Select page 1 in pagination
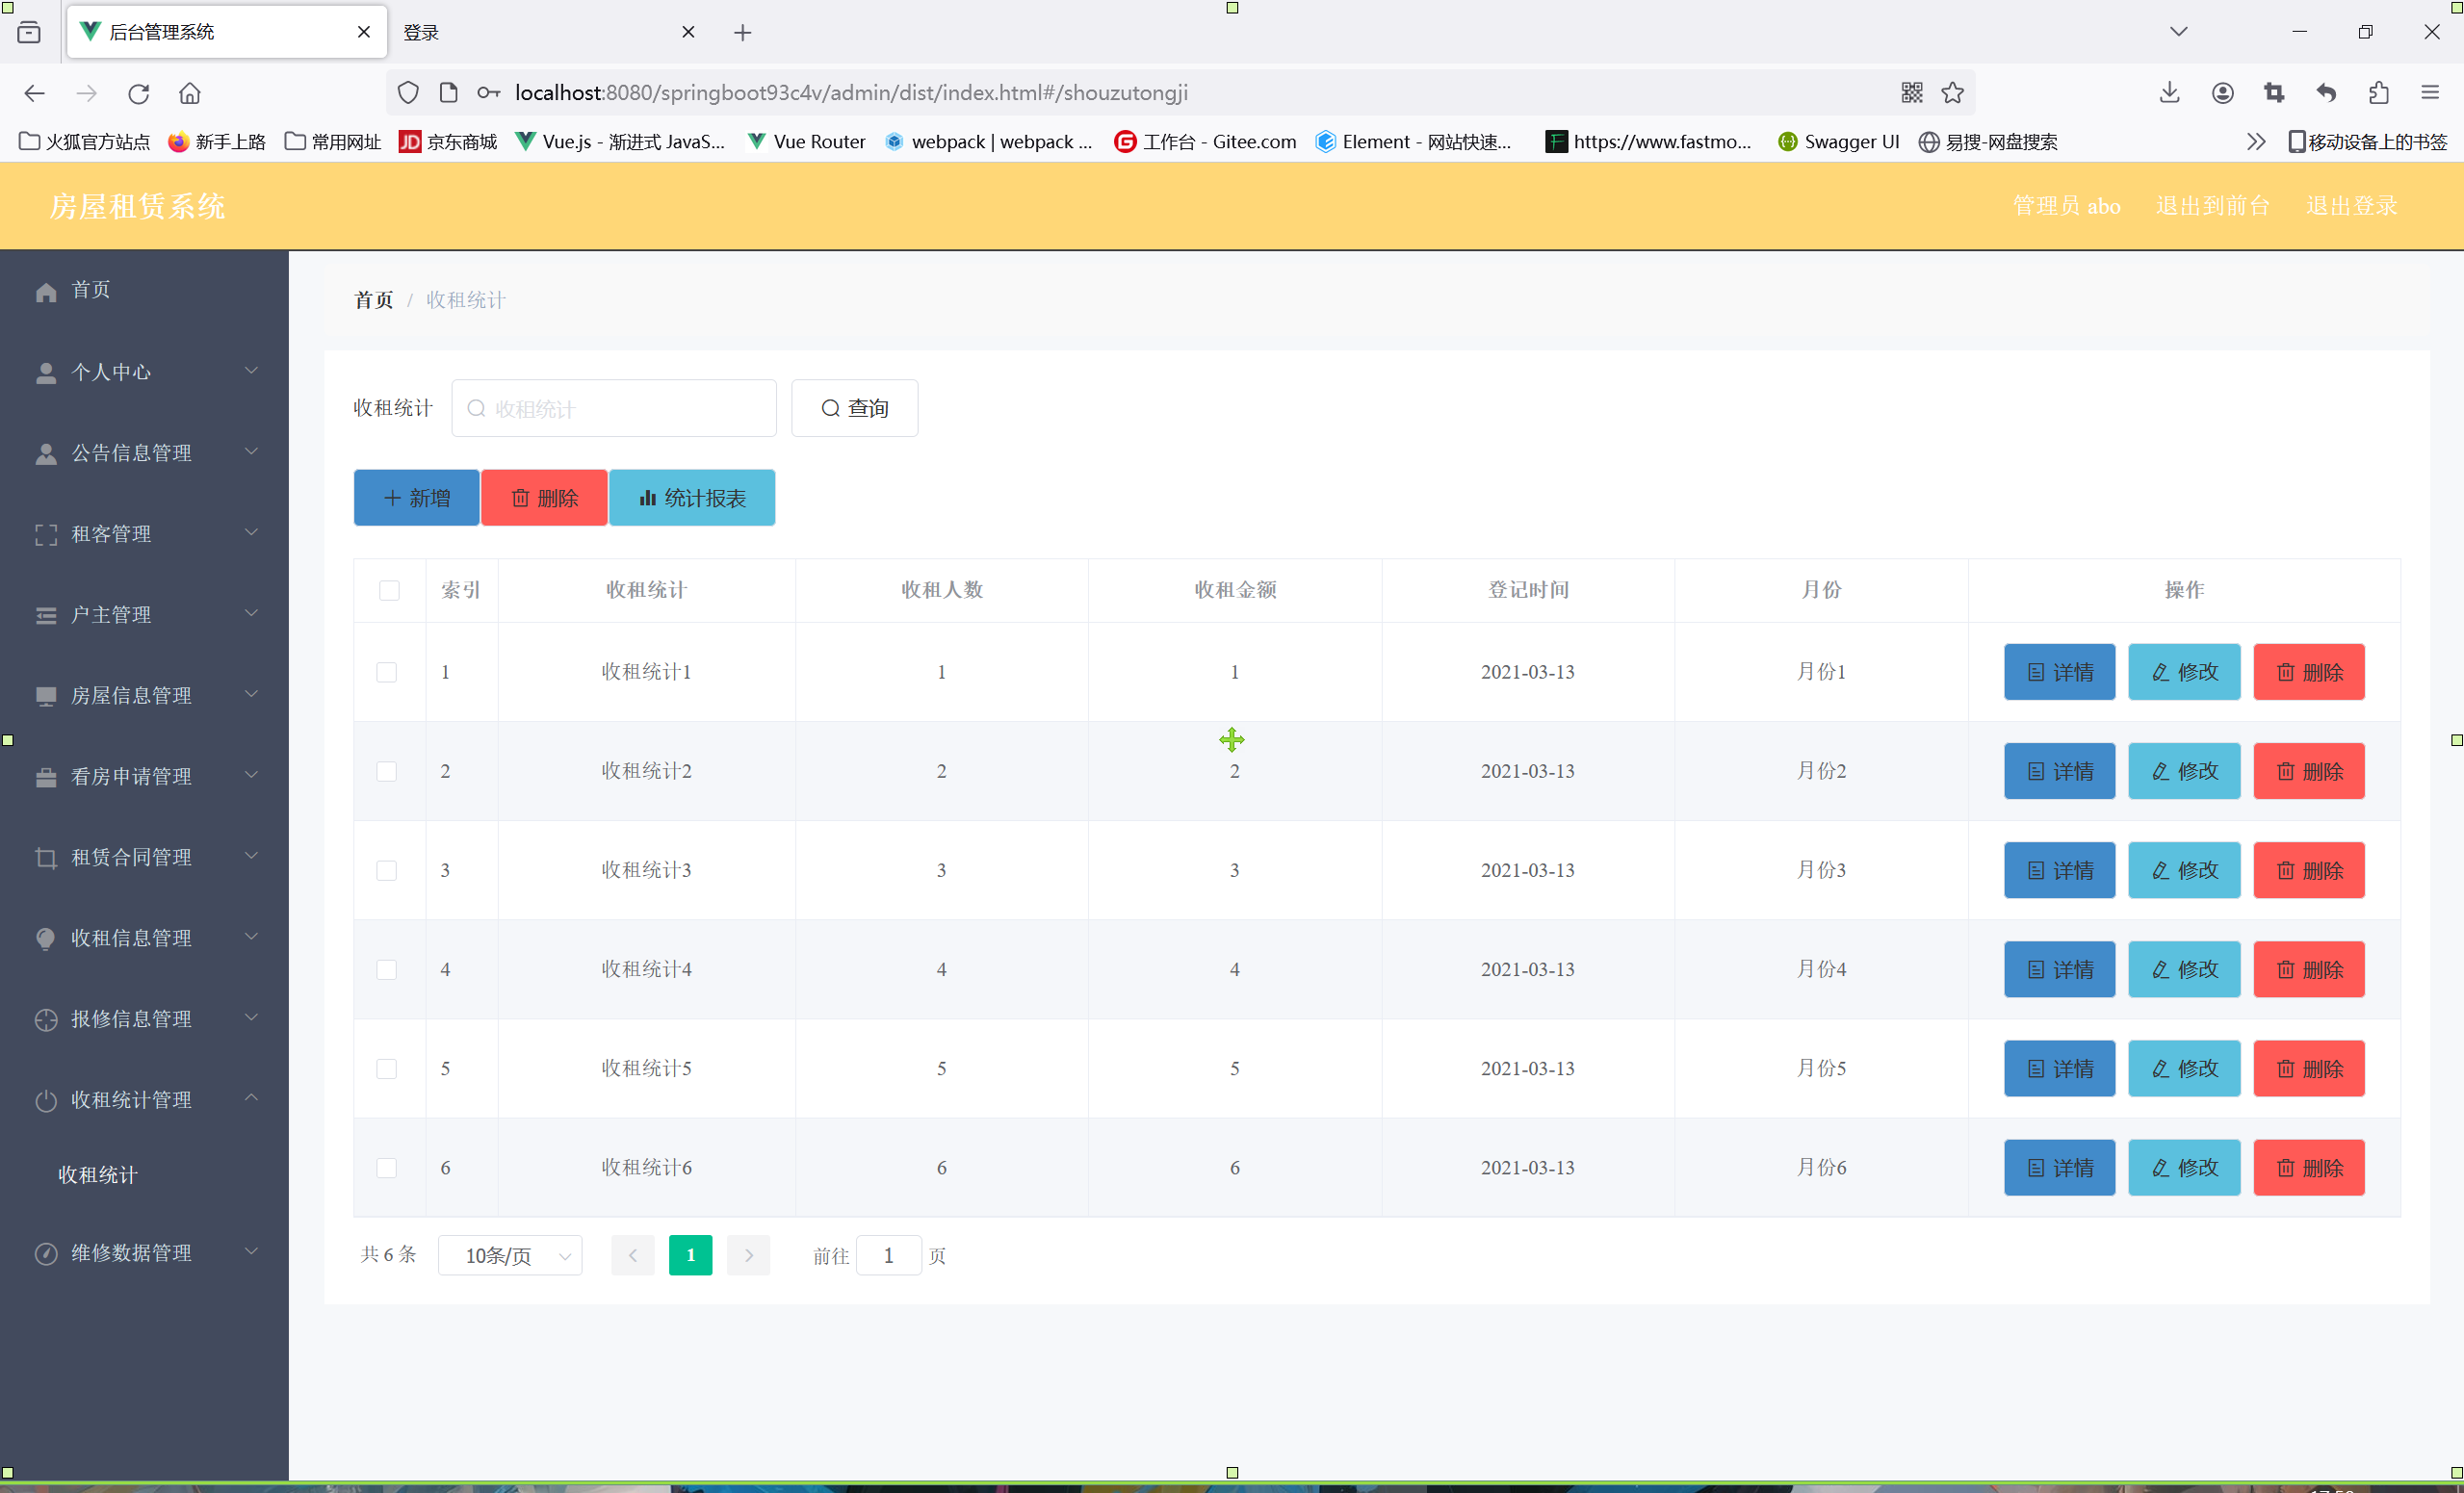This screenshot has height=1493, width=2464. [x=690, y=1255]
